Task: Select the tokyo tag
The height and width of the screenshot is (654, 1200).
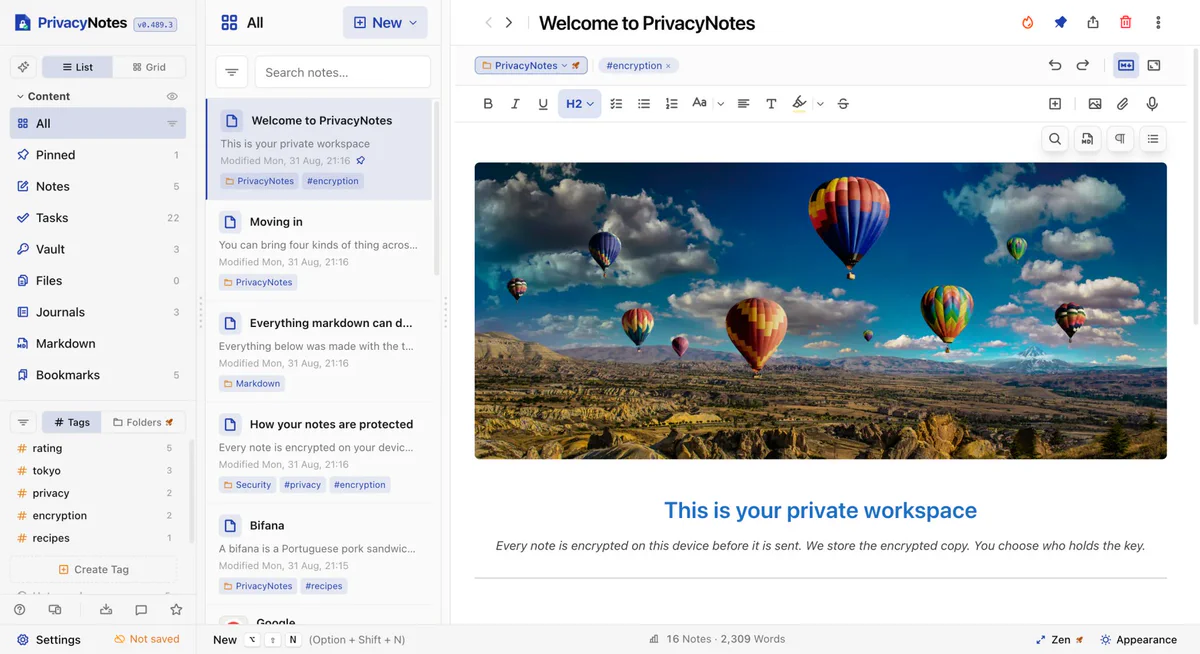Action: coord(95,471)
